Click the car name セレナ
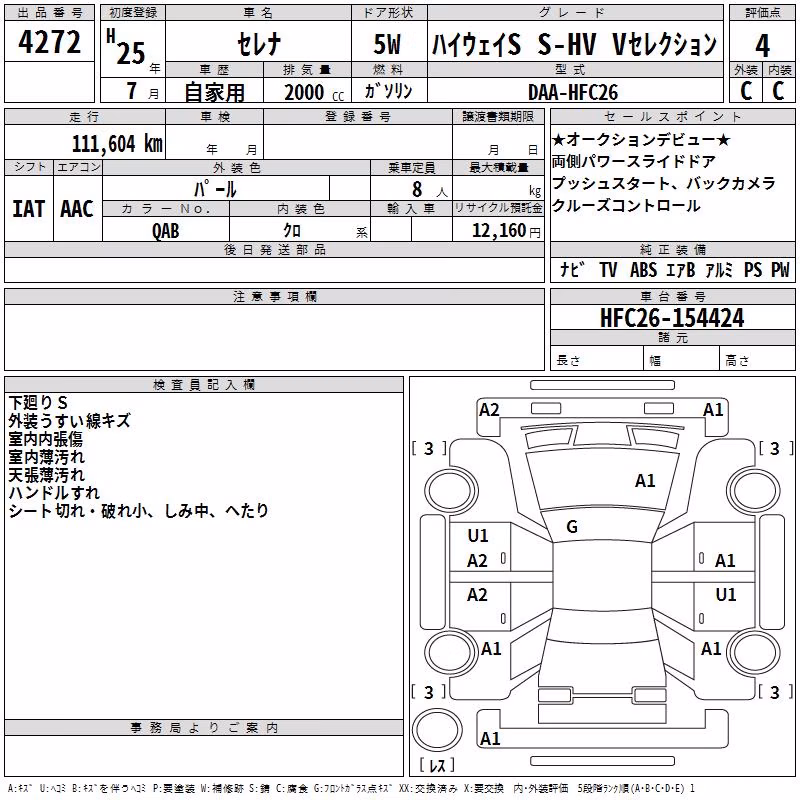The height and width of the screenshot is (800, 800). [259, 43]
